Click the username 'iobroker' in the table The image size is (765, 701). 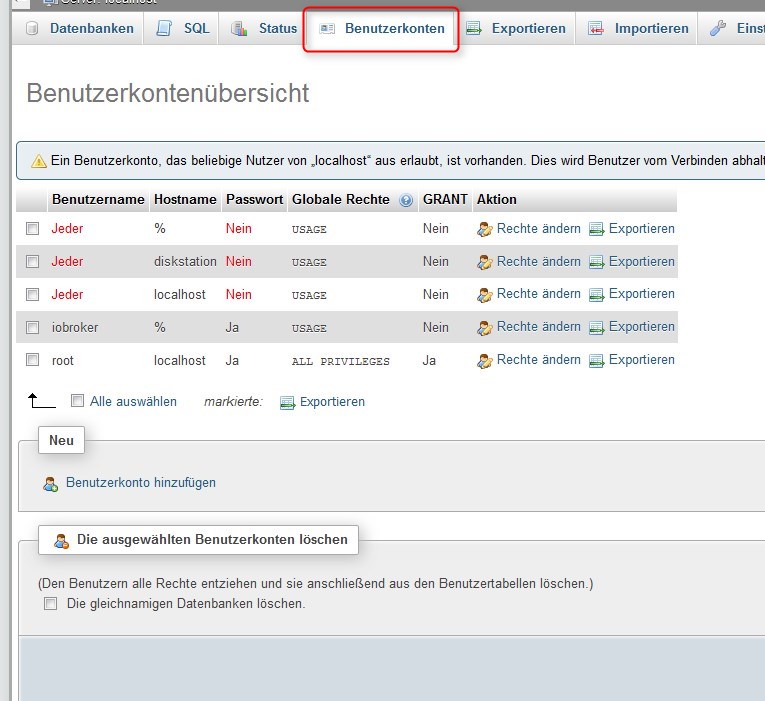pyautogui.click(x=75, y=327)
